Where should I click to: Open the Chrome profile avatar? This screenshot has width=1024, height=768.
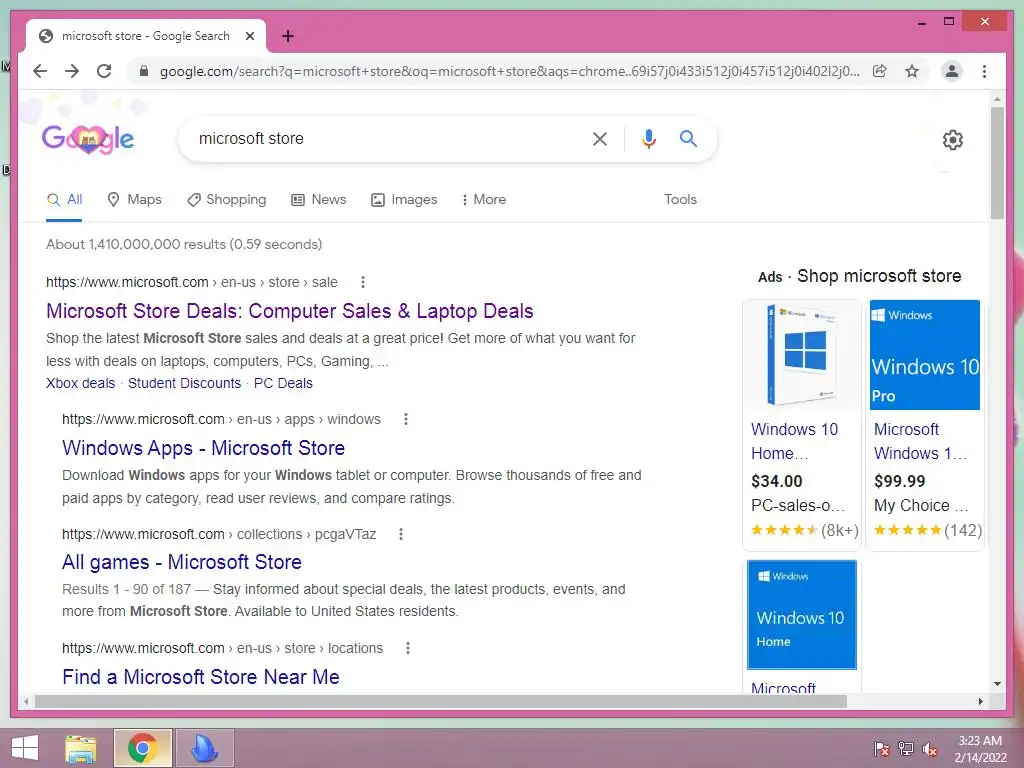pos(952,71)
